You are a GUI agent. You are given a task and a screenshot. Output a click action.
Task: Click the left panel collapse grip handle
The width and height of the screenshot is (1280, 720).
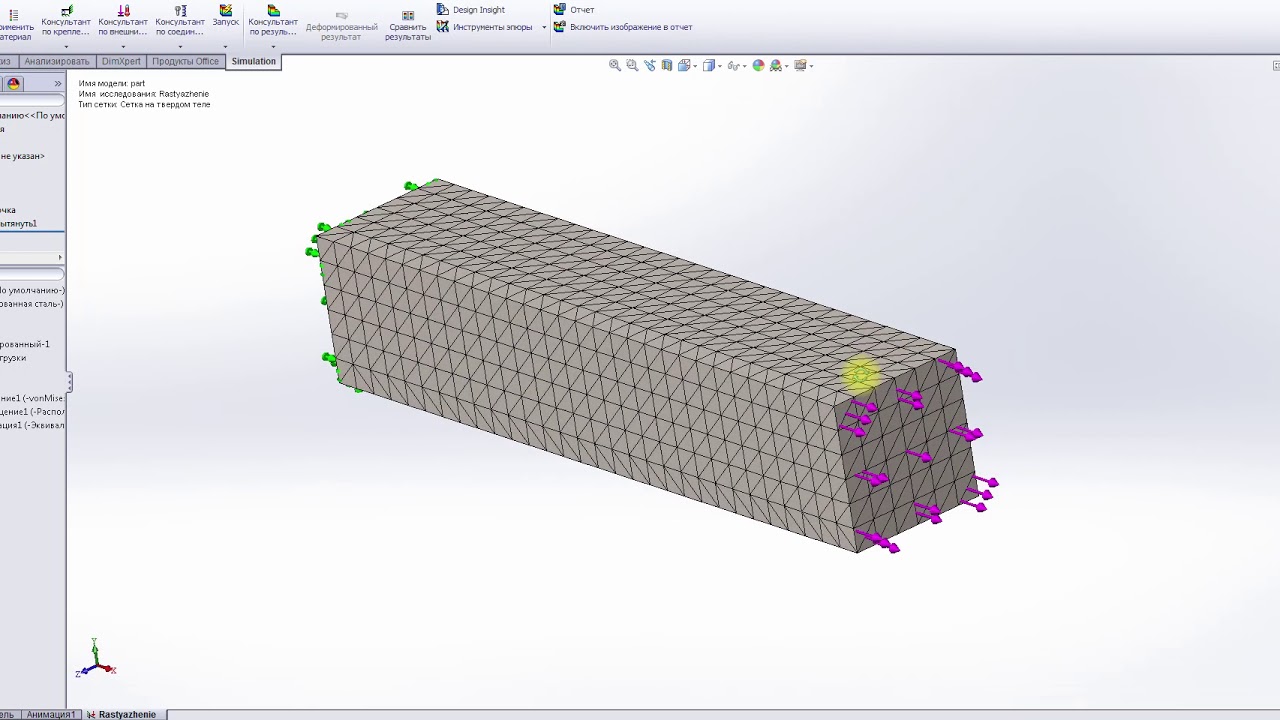coord(69,382)
